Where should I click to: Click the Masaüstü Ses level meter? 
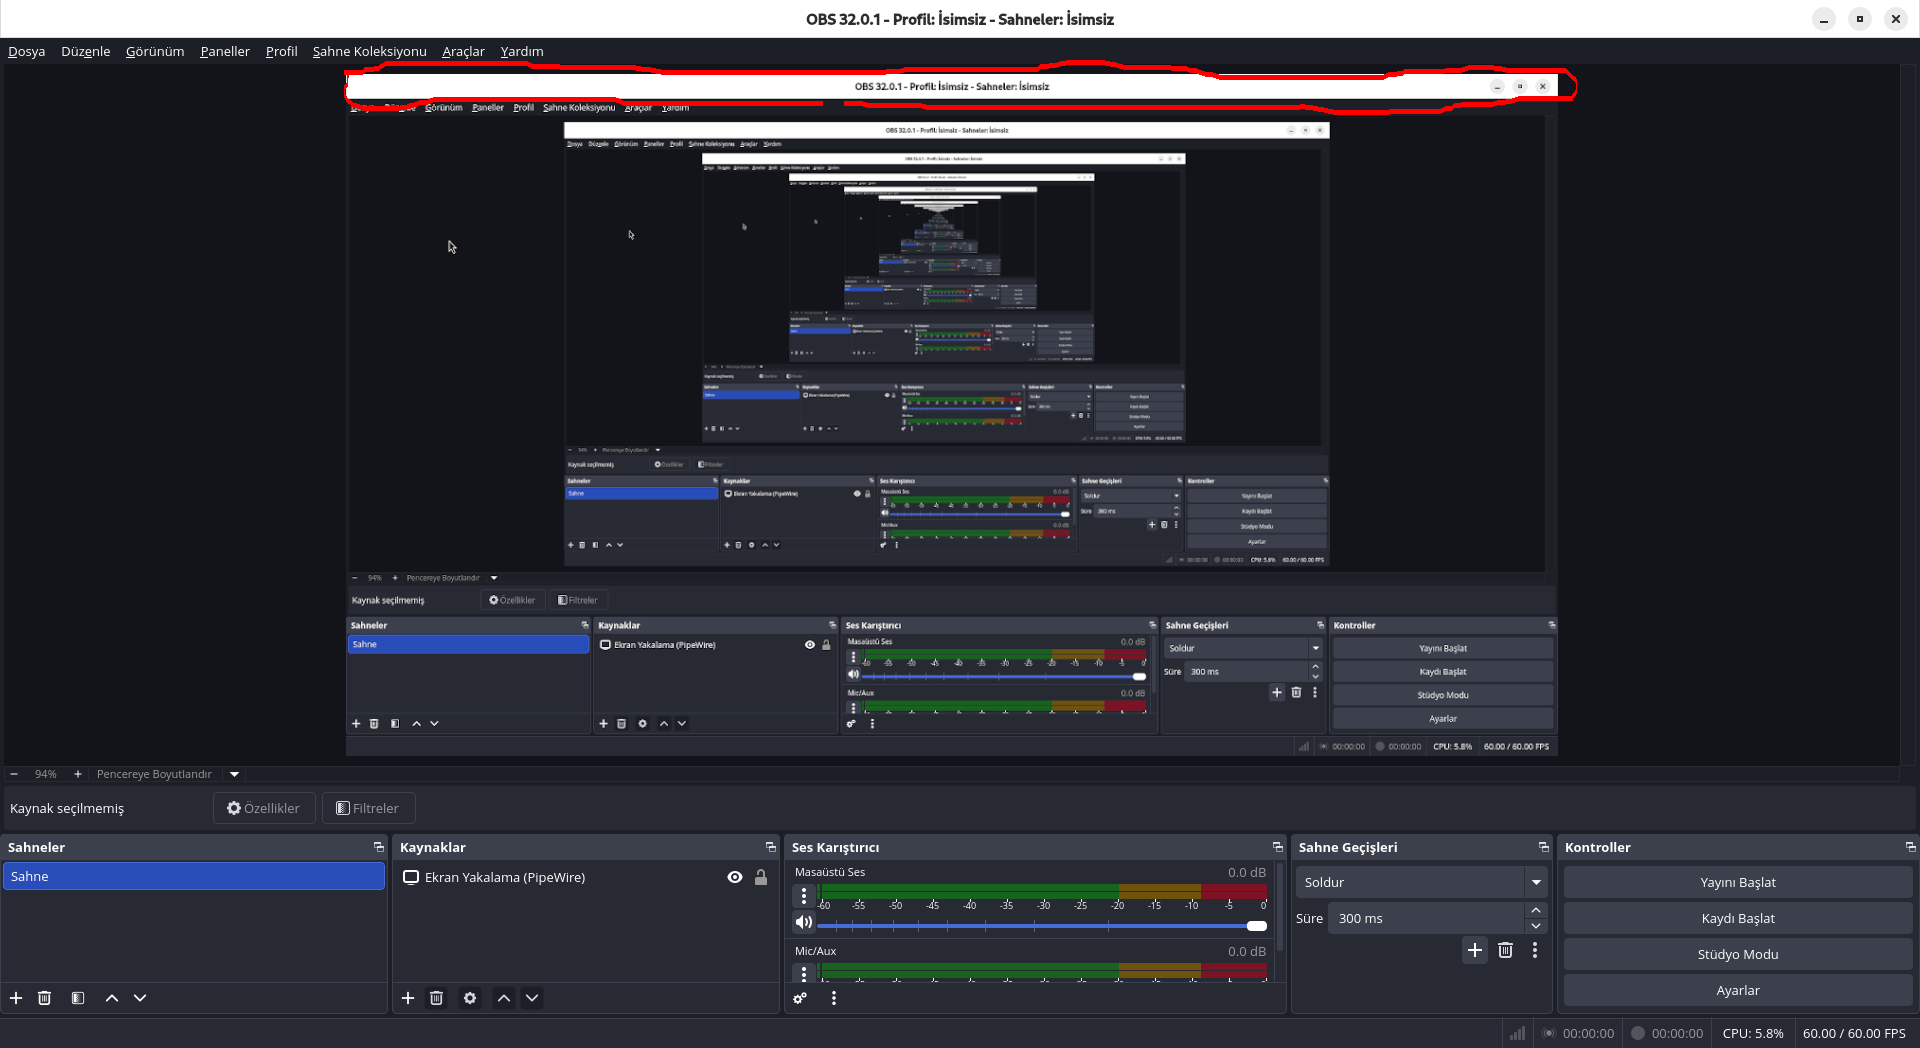[1043, 891]
